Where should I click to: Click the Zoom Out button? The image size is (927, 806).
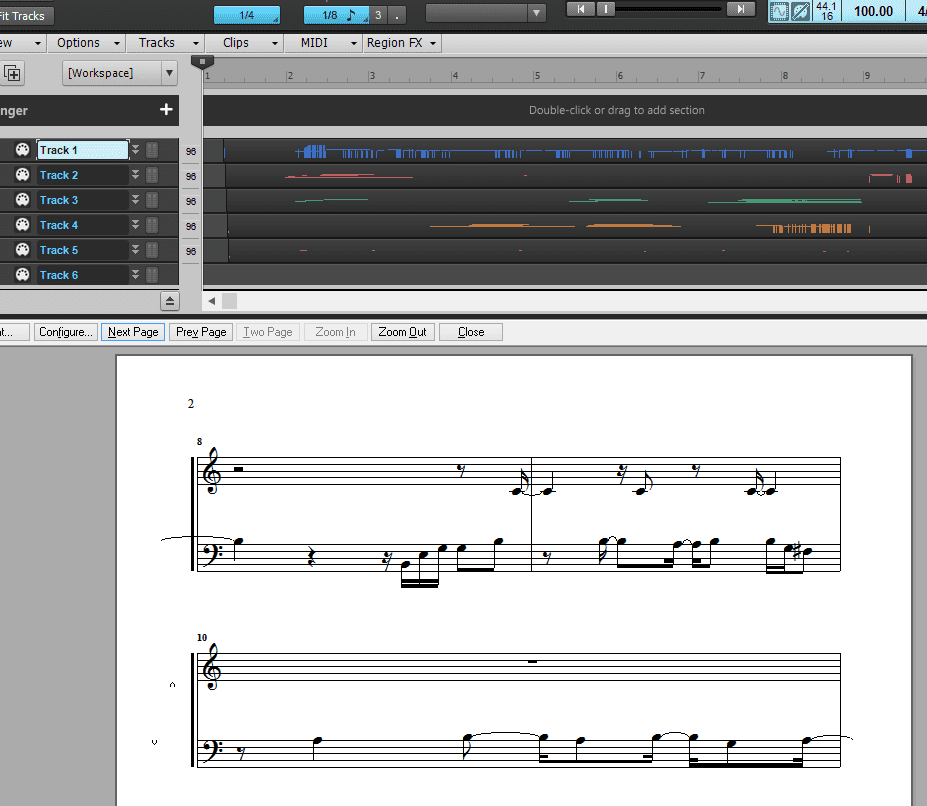click(x=402, y=332)
